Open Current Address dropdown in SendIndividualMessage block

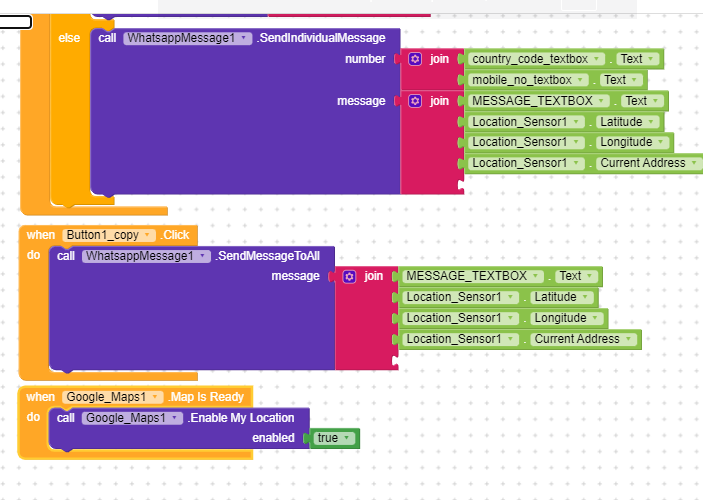coord(649,163)
